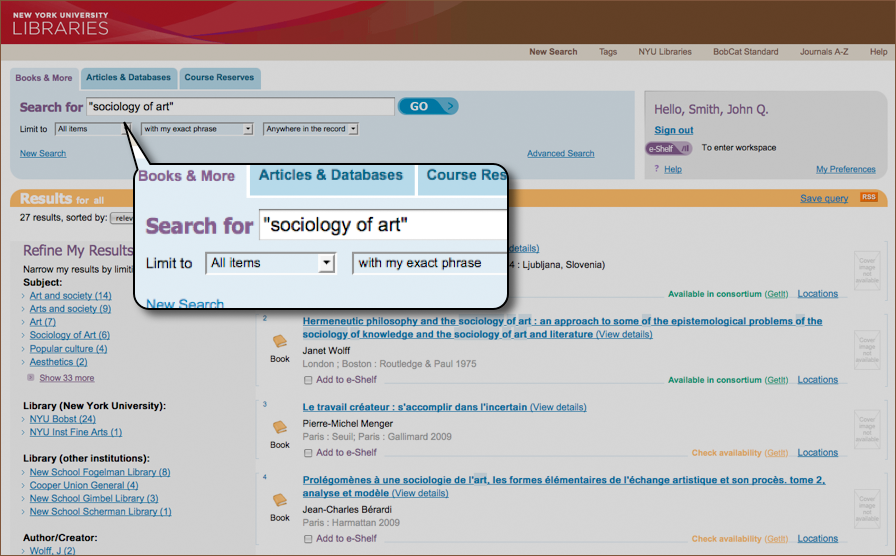Open Le travail créateur title link
This screenshot has width=896, height=556.
(x=415, y=407)
